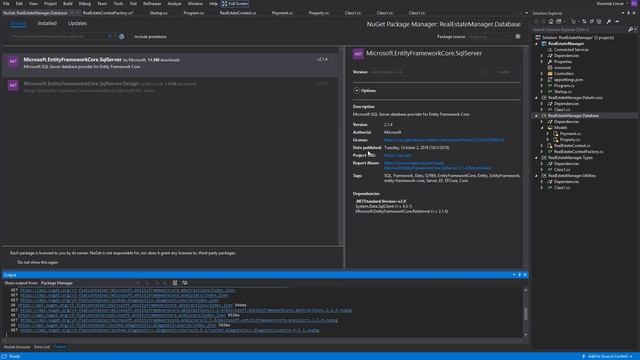Switch to NuGet browser bottom tab
Image resolution: width=640 pixels, height=360 pixels.
point(17,347)
